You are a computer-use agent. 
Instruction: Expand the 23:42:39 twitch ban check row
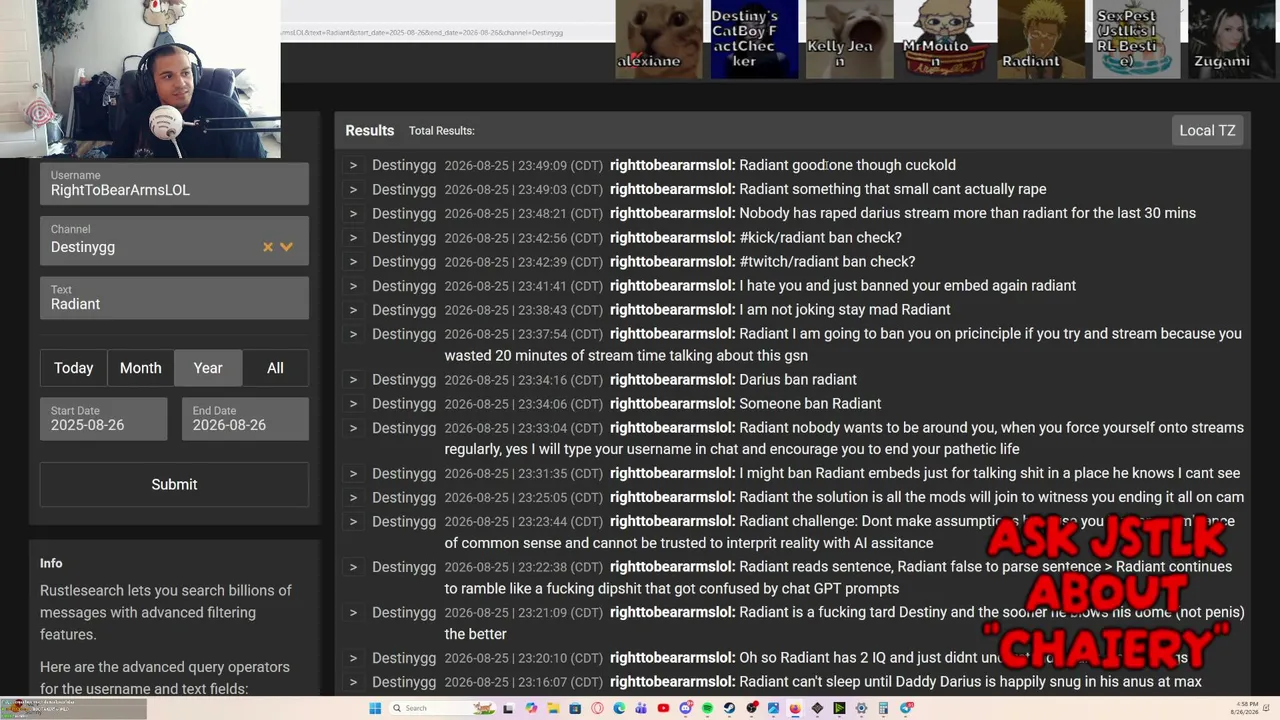(353, 261)
